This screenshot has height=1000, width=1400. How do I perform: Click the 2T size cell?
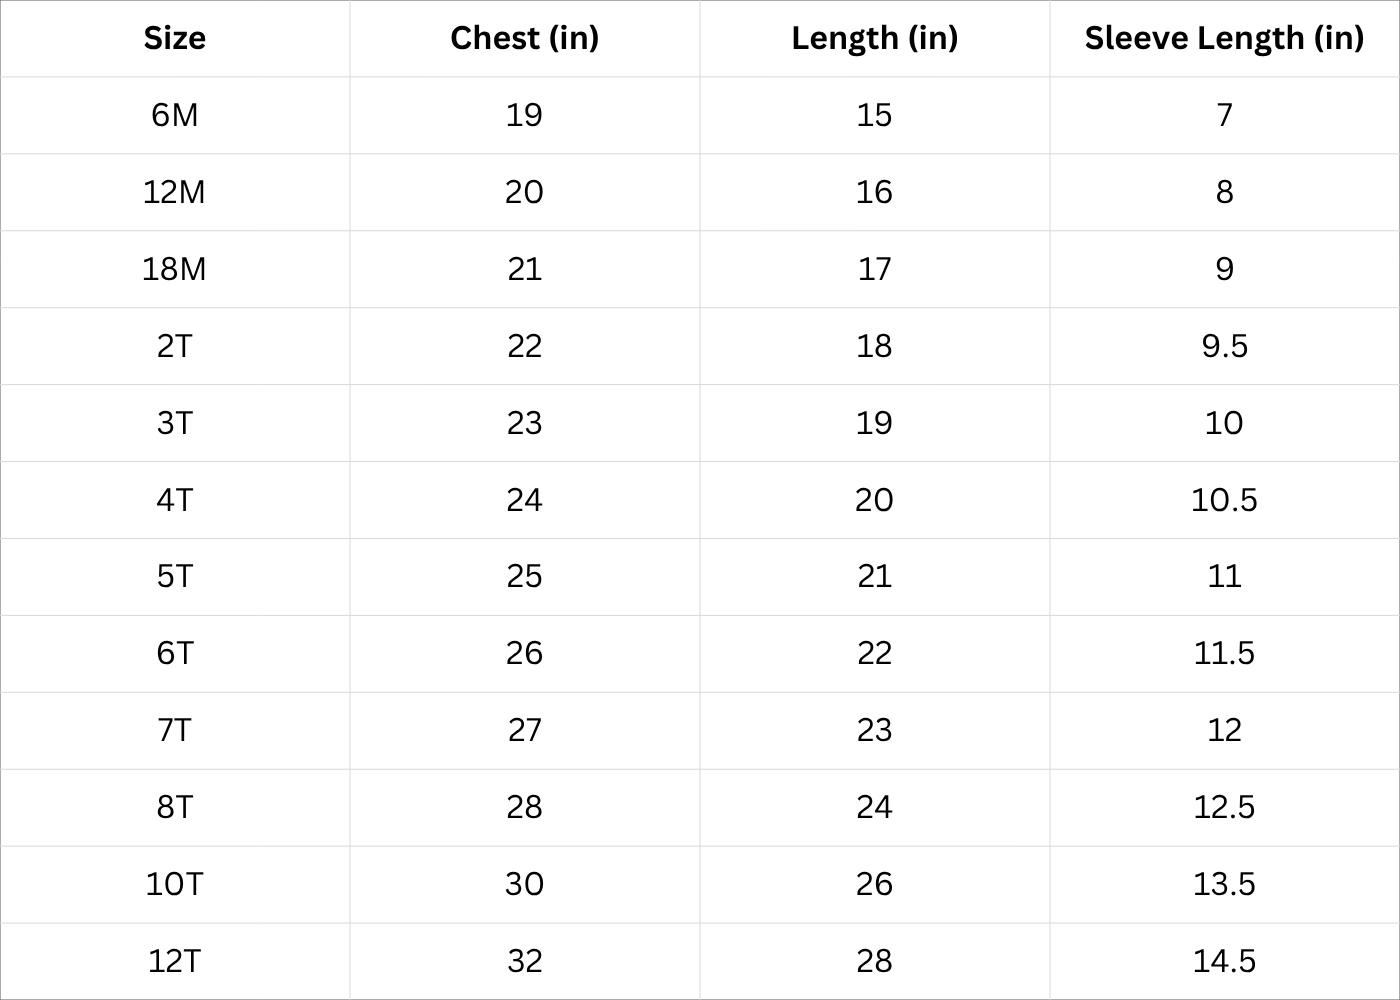175,346
